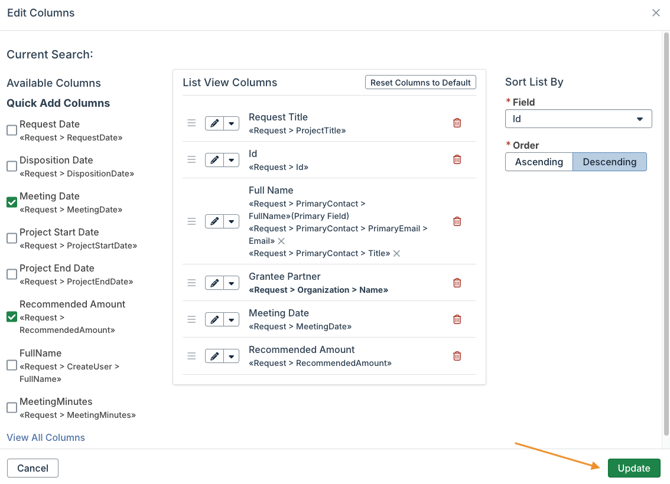Click the Update button

click(633, 468)
